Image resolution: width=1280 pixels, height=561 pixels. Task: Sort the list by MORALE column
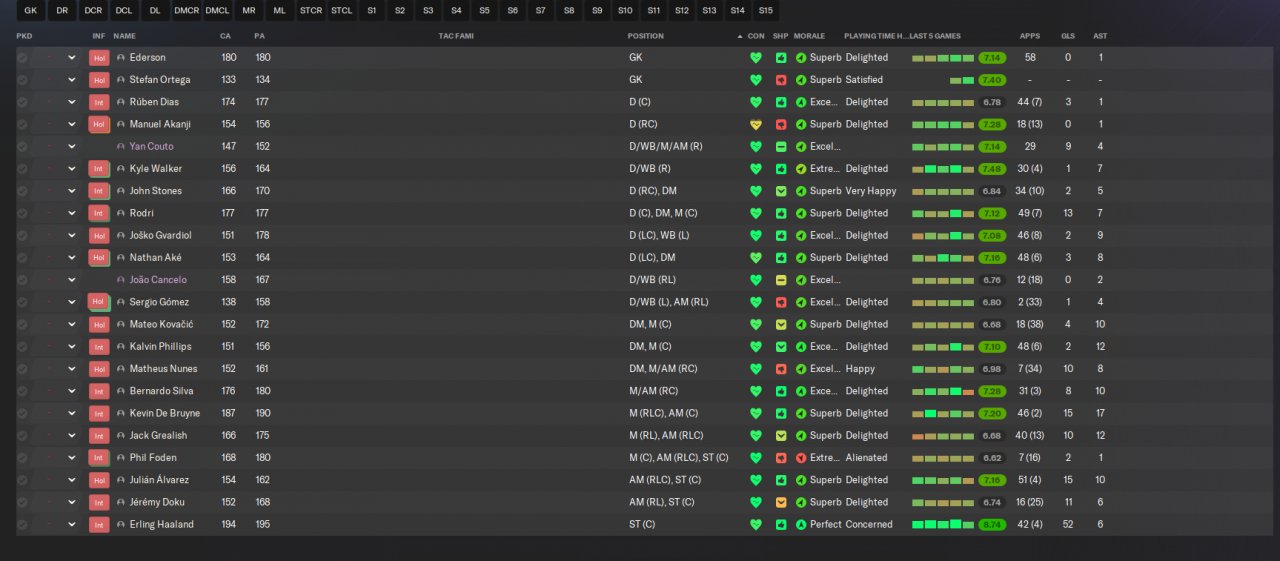click(x=810, y=36)
